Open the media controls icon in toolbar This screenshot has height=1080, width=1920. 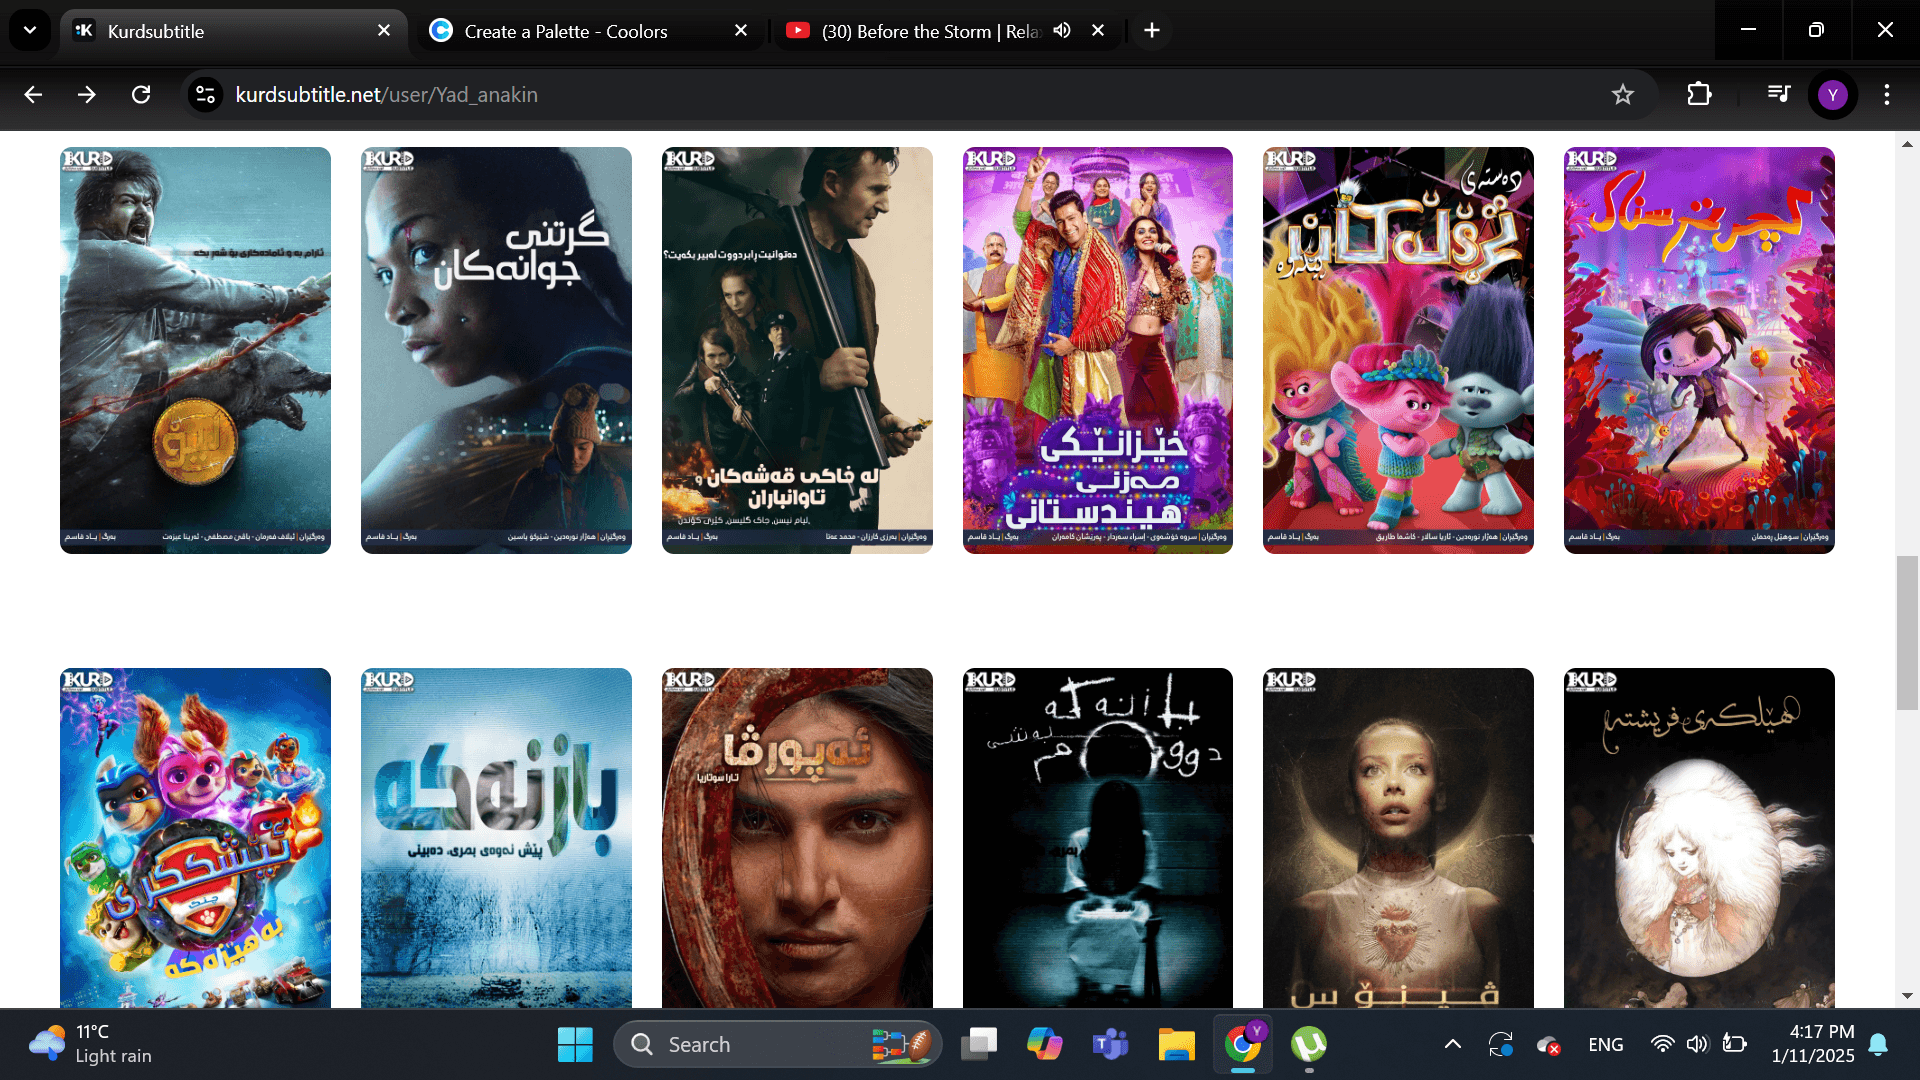1778,95
